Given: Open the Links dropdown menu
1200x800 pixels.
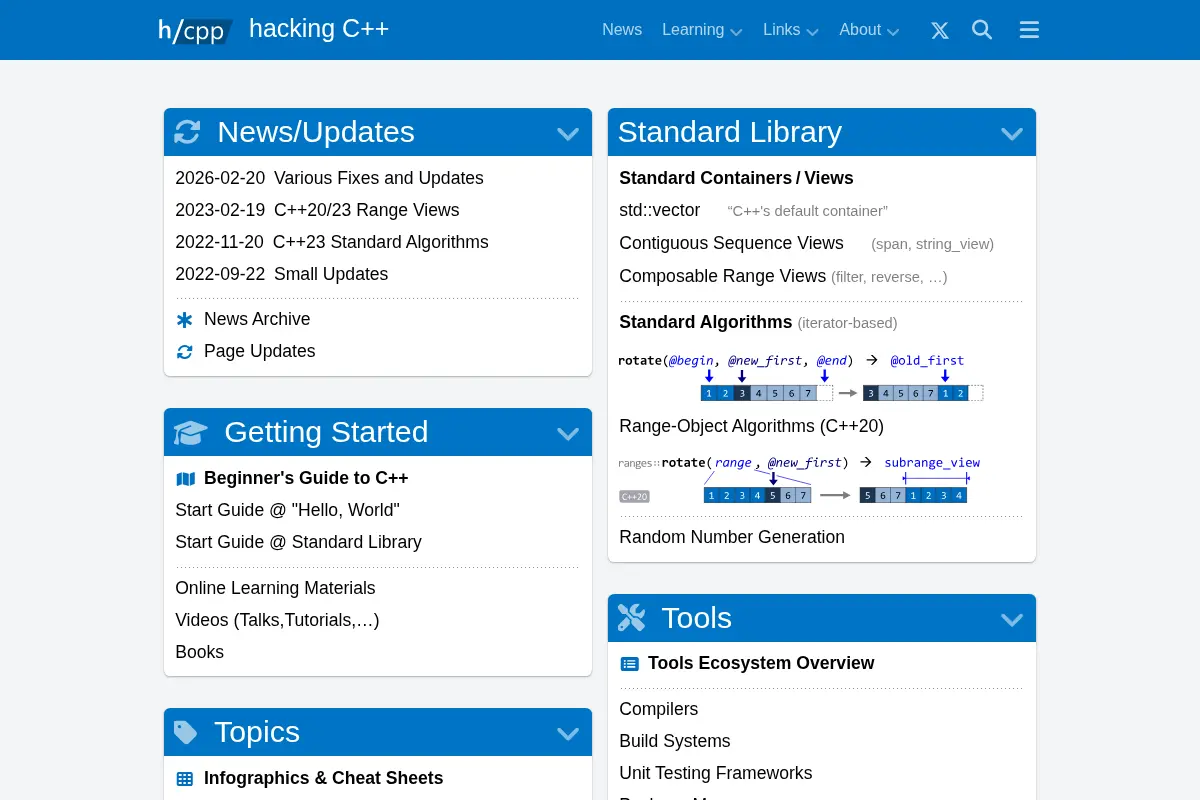Looking at the screenshot, I should (x=791, y=30).
